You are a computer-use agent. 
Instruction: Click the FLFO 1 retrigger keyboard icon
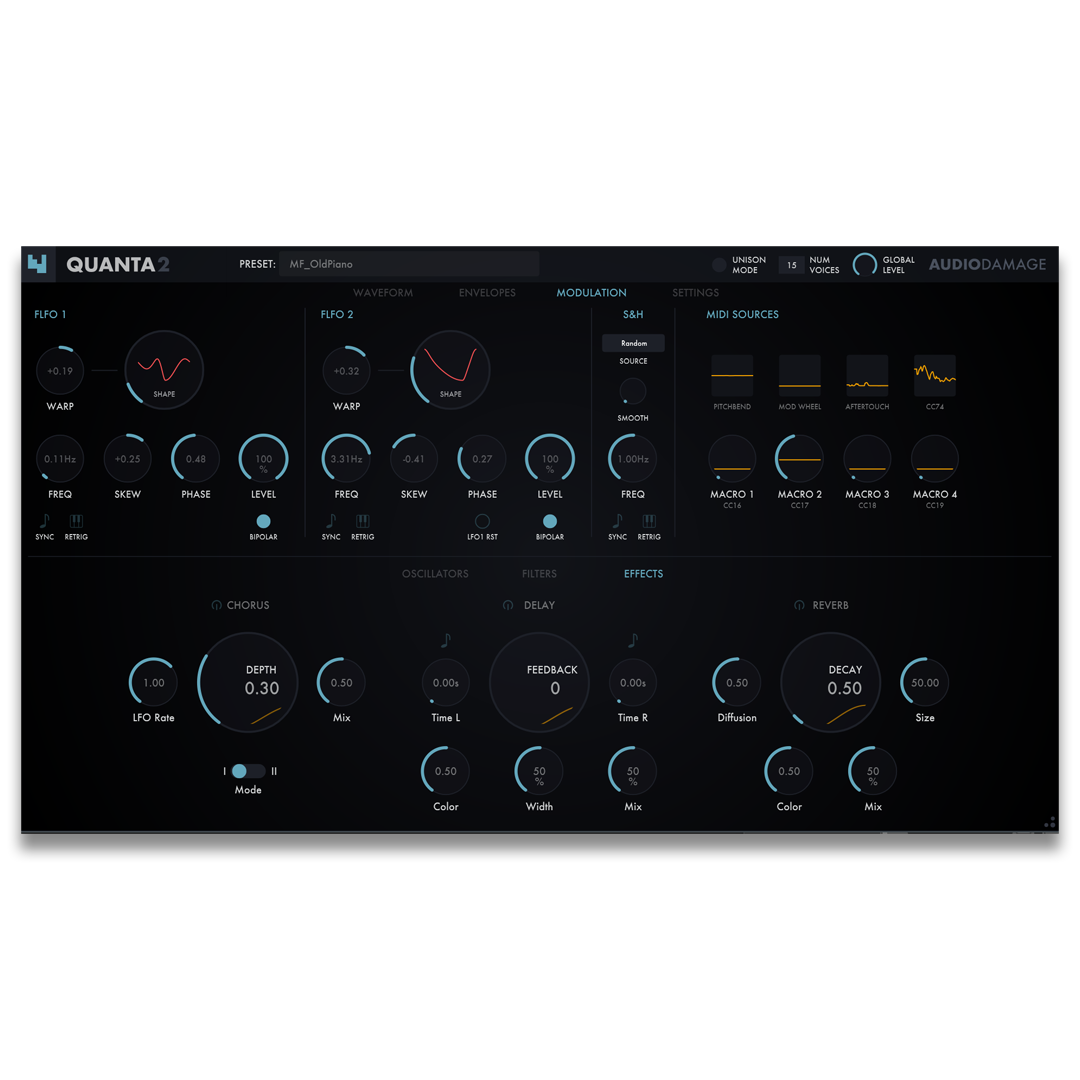[x=77, y=523]
